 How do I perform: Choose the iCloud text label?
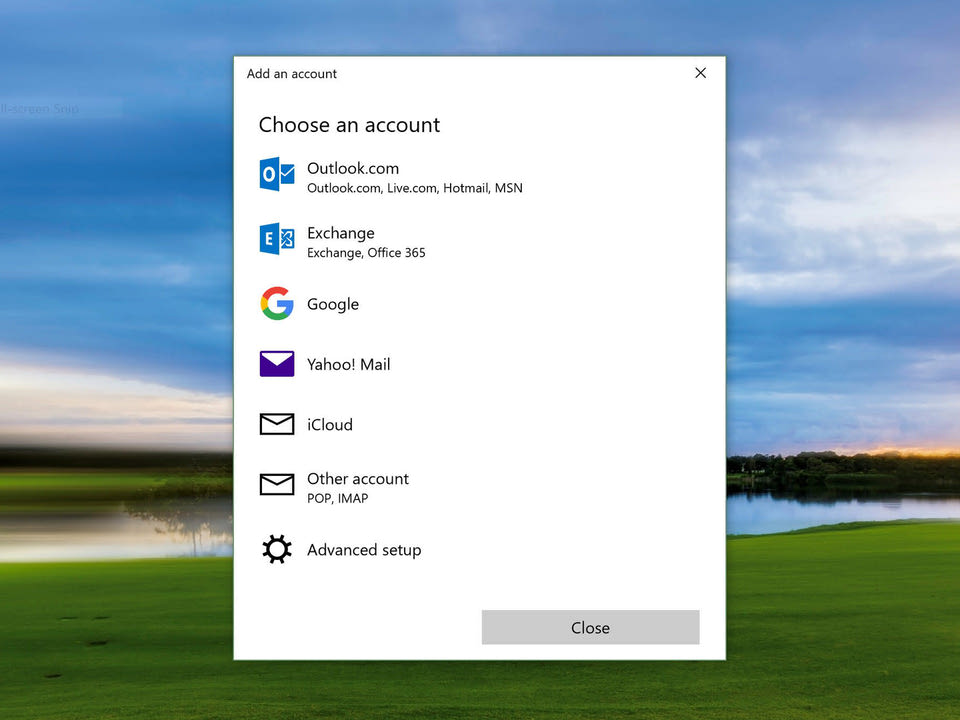click(330, 424)
